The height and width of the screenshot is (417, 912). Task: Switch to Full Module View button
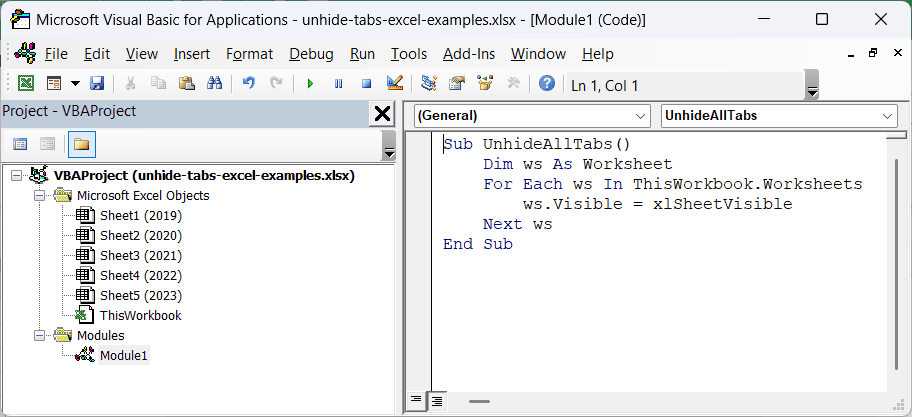pyautogui.click(x=436, y=400)
